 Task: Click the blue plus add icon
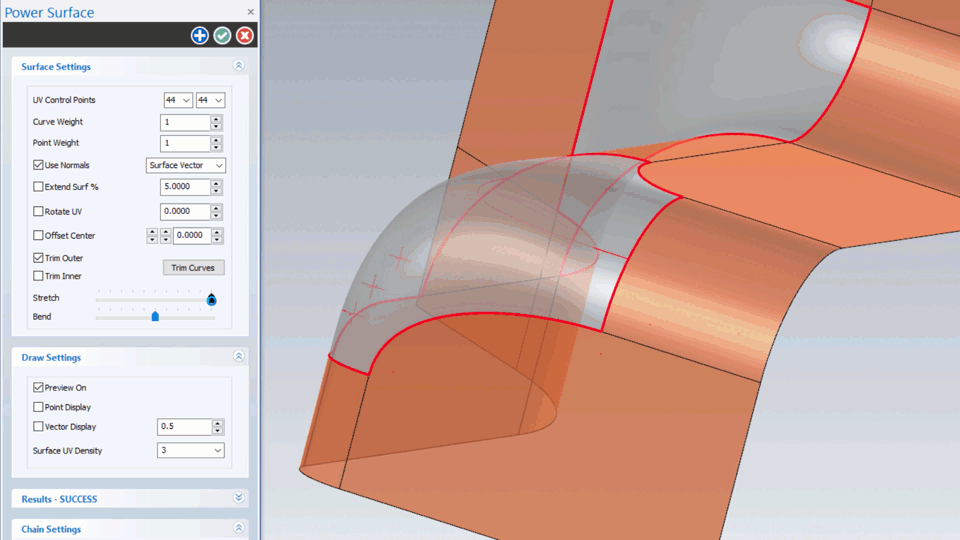pos(200,36)
